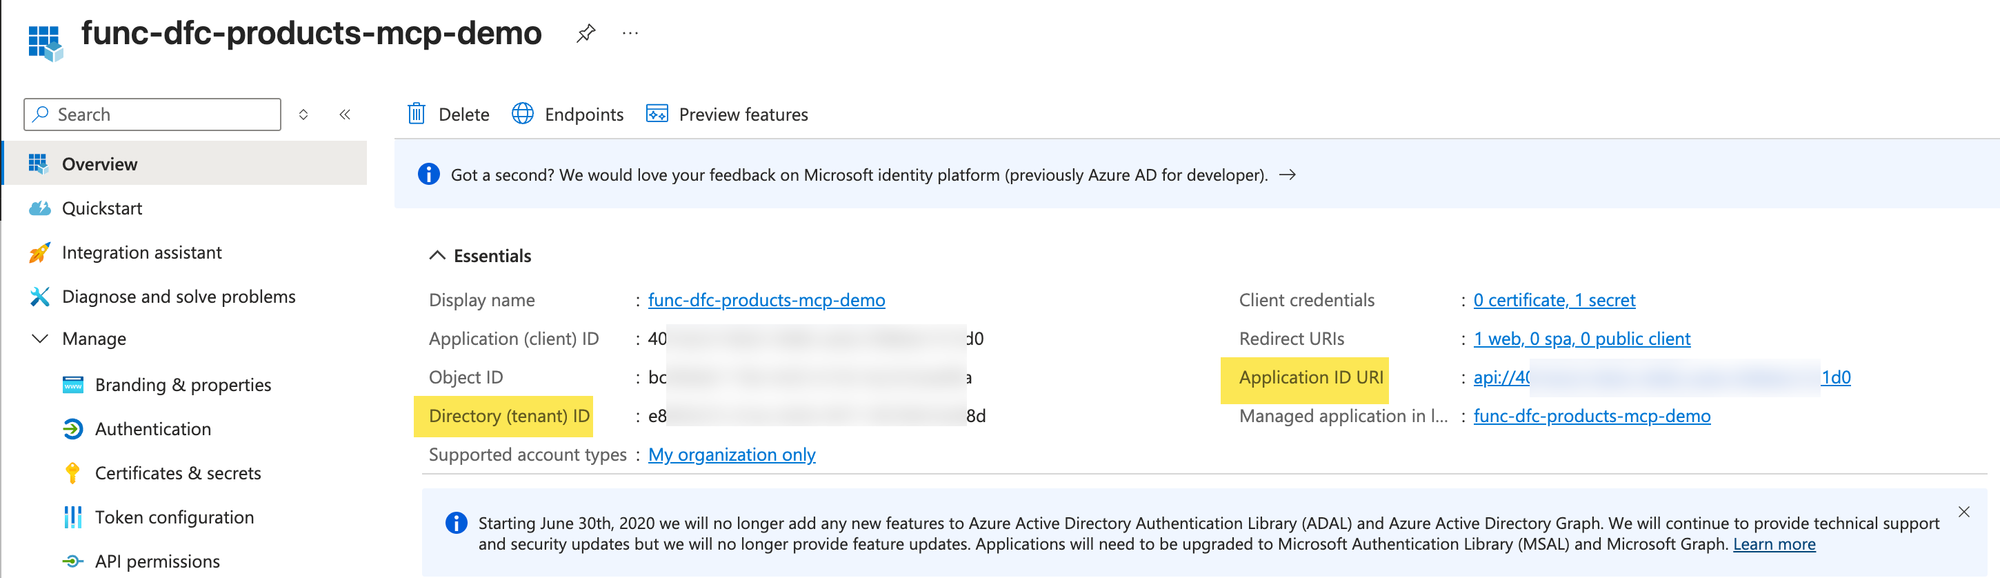Open the API permissions page
The image size is (2000, 578).
[157, 561]
